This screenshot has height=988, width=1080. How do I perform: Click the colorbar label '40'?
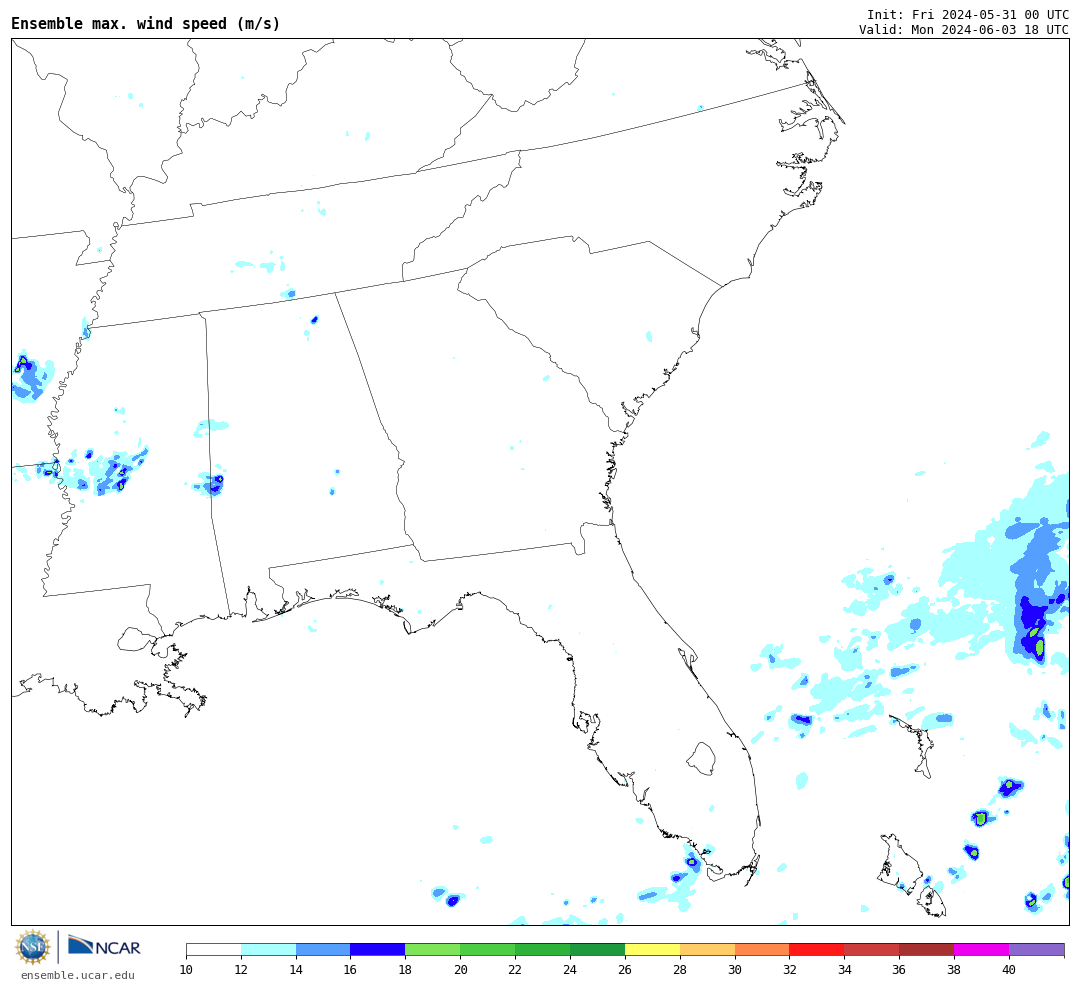click(x=1008, y=969)
